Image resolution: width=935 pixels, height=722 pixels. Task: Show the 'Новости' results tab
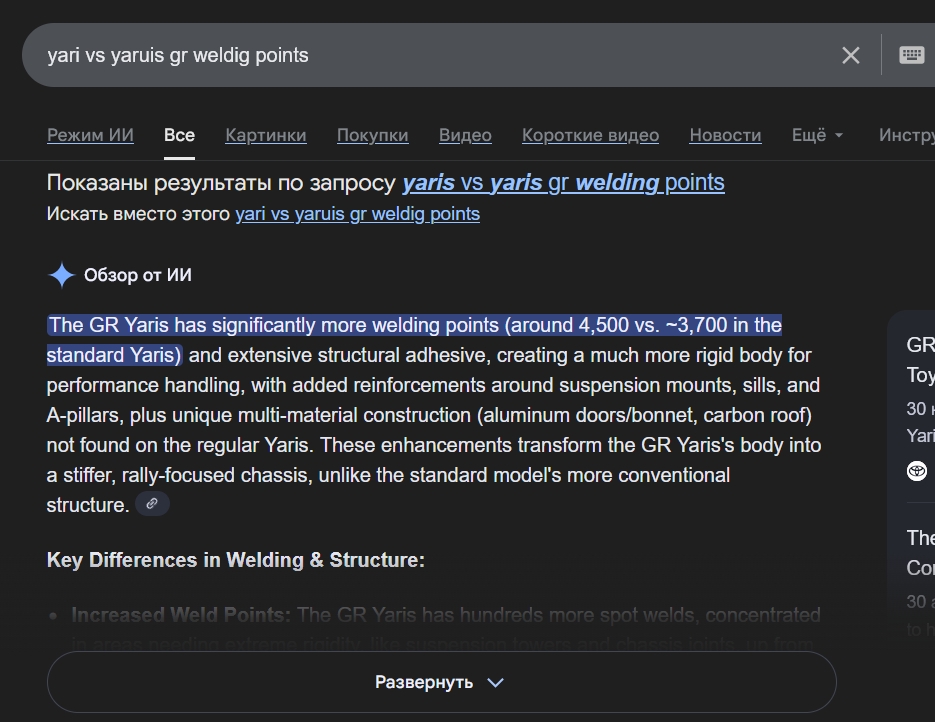[x=725, y=135]
